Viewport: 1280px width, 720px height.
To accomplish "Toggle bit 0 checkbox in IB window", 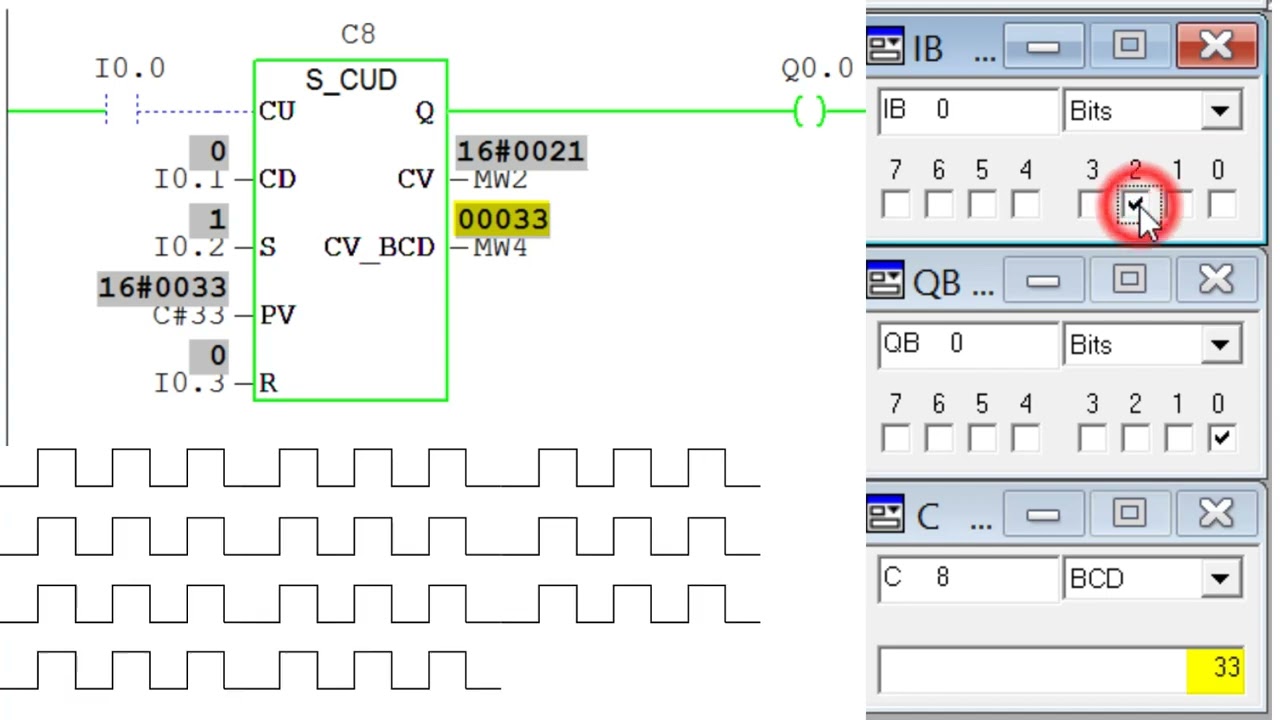I will [x=1221, y=204].
